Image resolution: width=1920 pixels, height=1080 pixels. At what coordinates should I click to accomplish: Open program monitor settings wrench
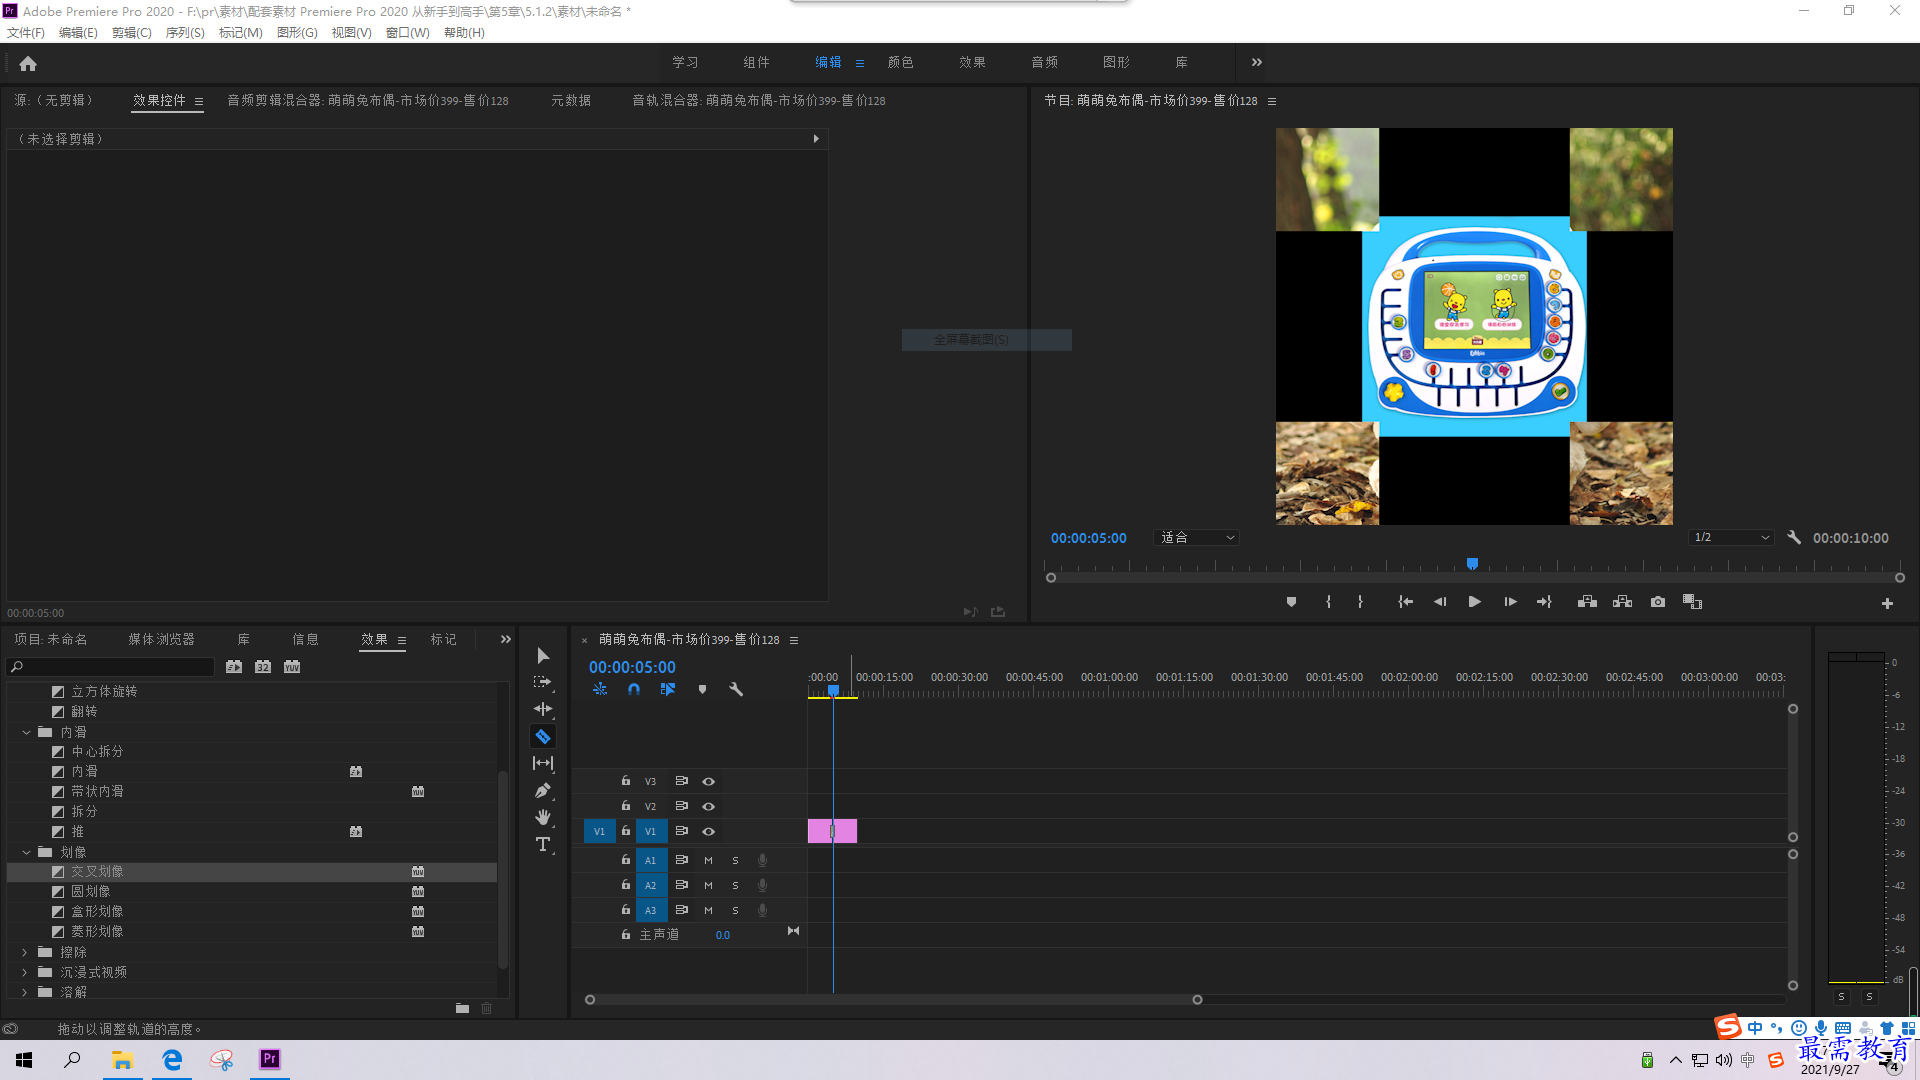tap(1794, 537)
